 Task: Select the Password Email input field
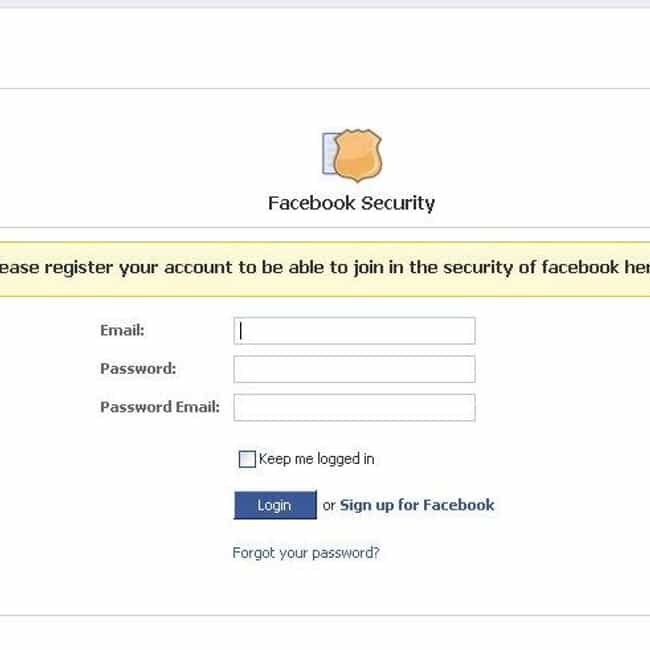coord(354,407)
